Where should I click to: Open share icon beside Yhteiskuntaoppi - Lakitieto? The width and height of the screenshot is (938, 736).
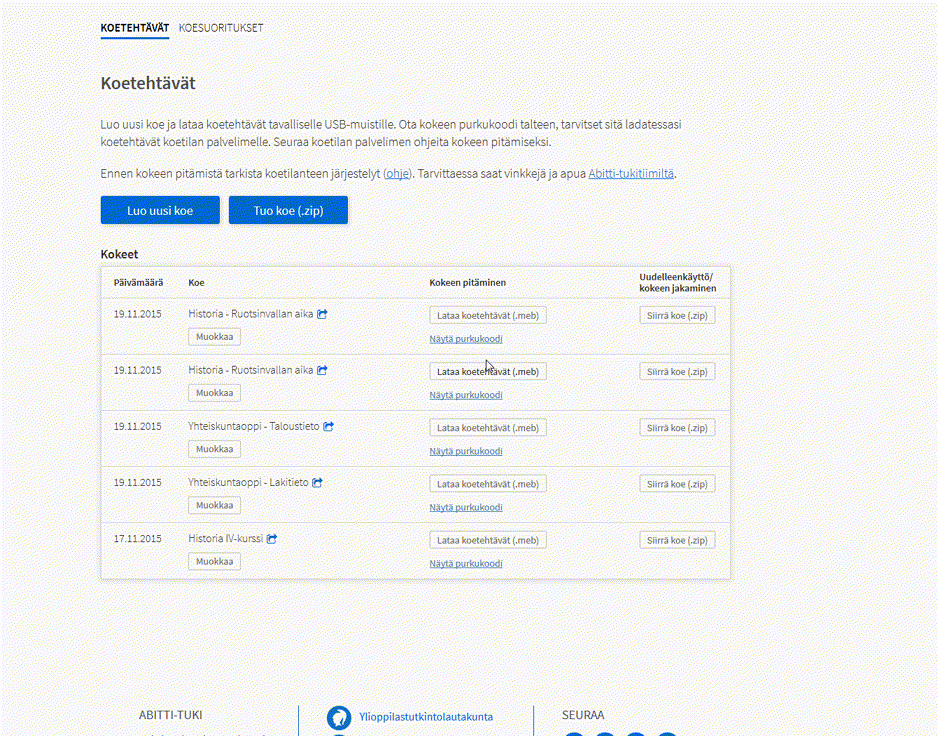click(318, 482)
